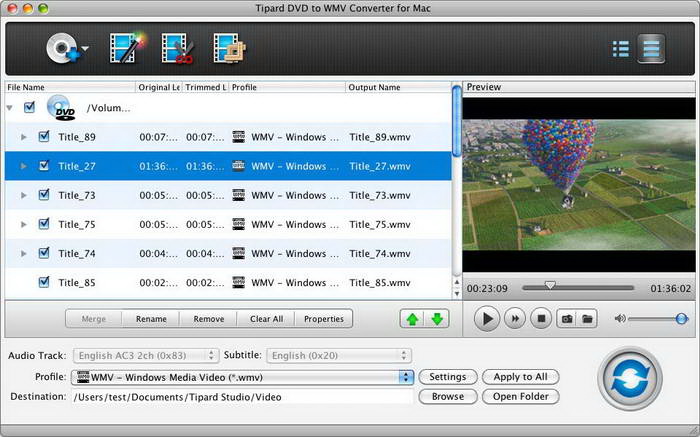This screenshot has width=700, height=437.
Task: Click the Clear All button
Action: 266,319
